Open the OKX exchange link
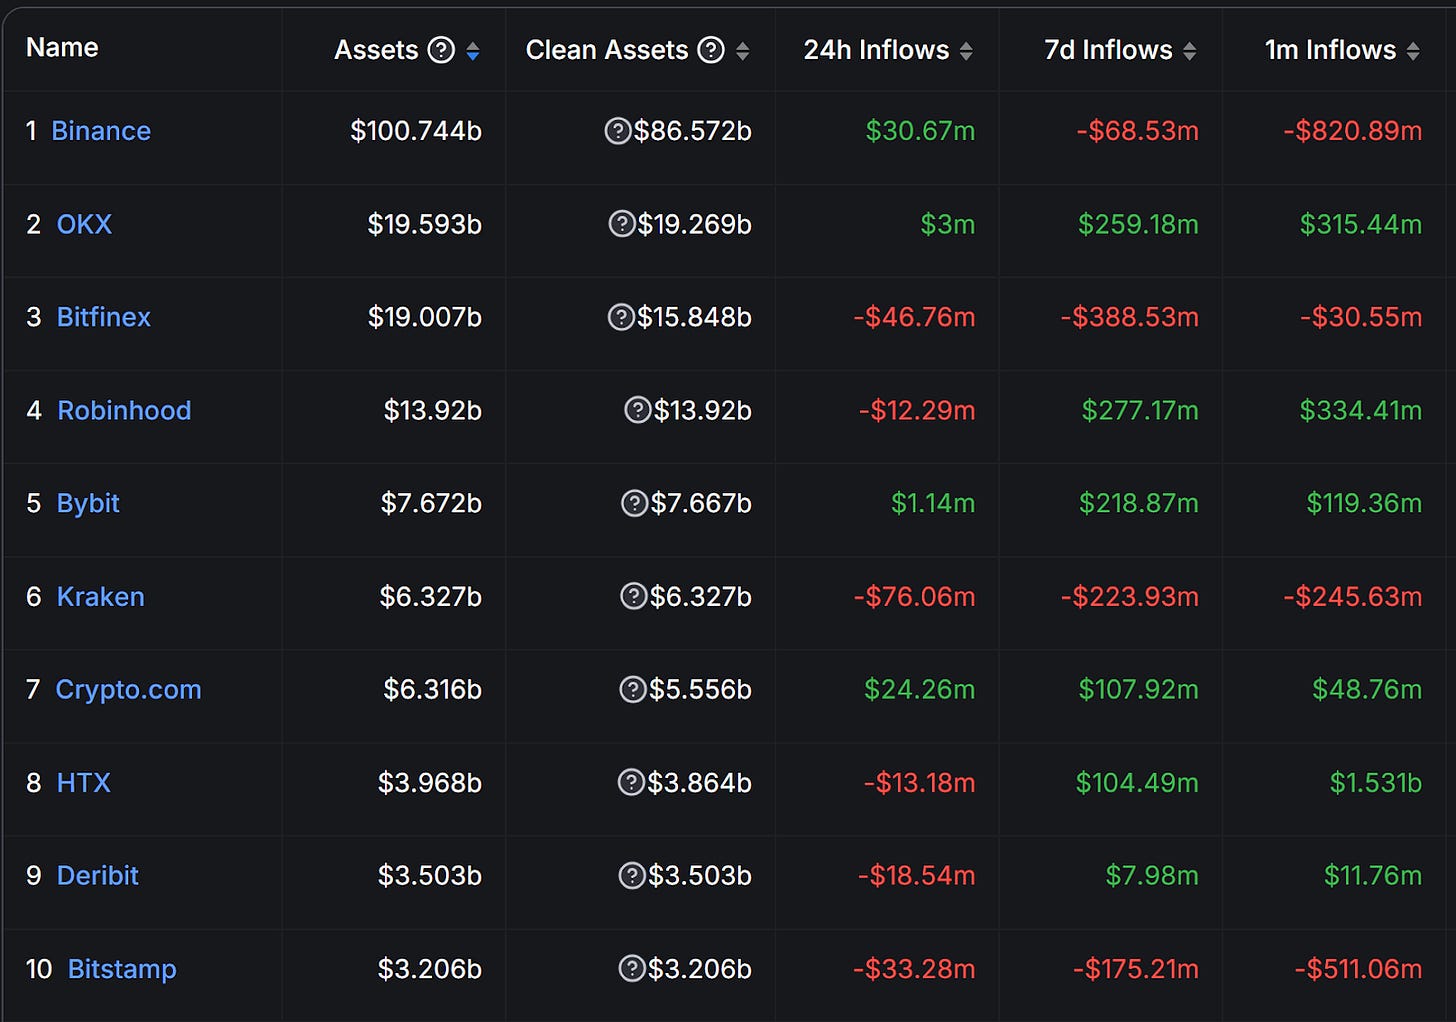 (x=84, y=224)
